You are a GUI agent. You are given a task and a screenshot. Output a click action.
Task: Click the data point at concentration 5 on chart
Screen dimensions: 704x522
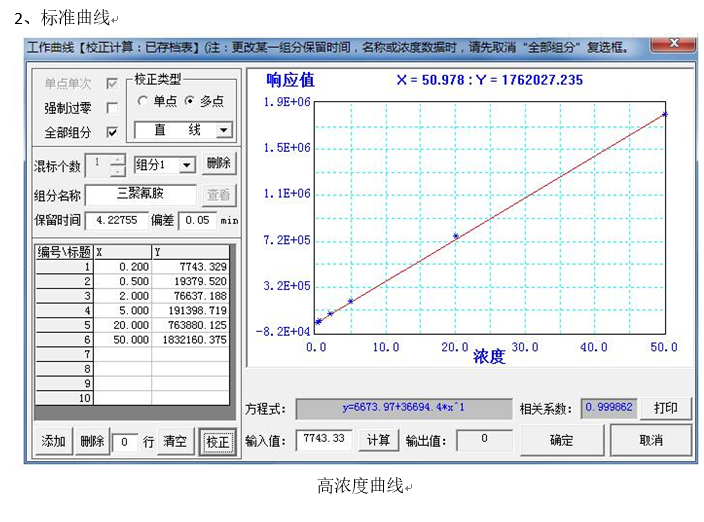(351, 301)
